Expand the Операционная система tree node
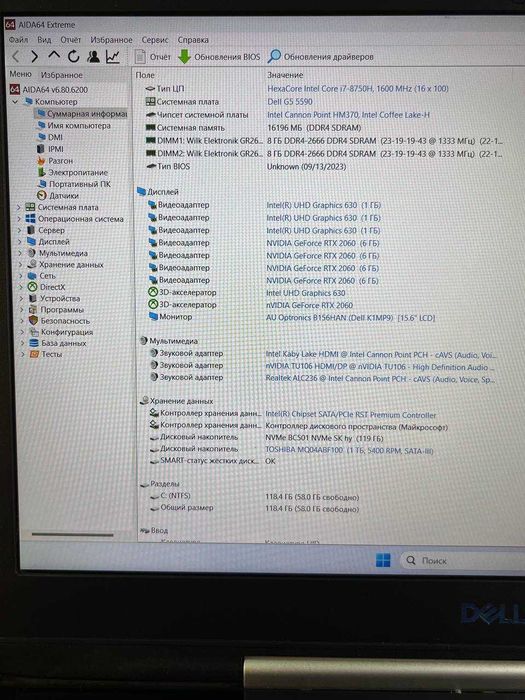This screenshot has height=700, width=525. tap(19, 219)
